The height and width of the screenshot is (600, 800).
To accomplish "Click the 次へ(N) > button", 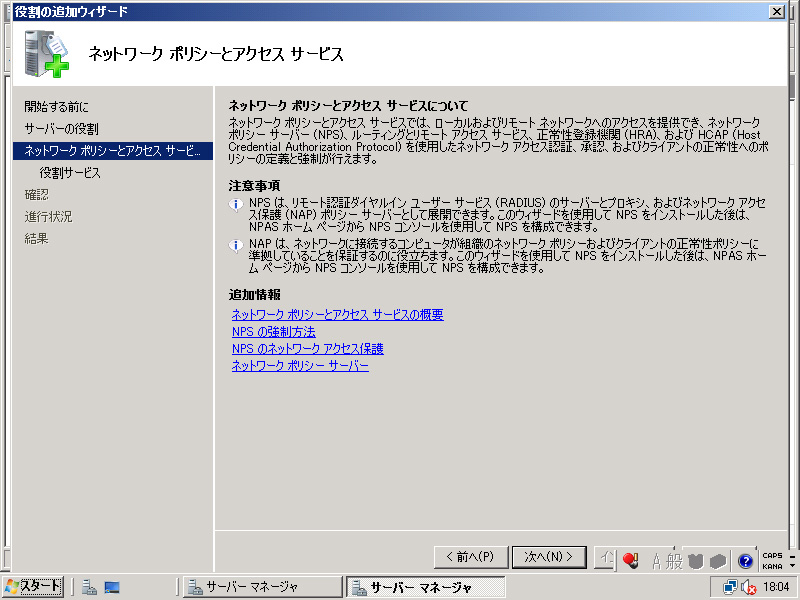I will tap(548, 557).
